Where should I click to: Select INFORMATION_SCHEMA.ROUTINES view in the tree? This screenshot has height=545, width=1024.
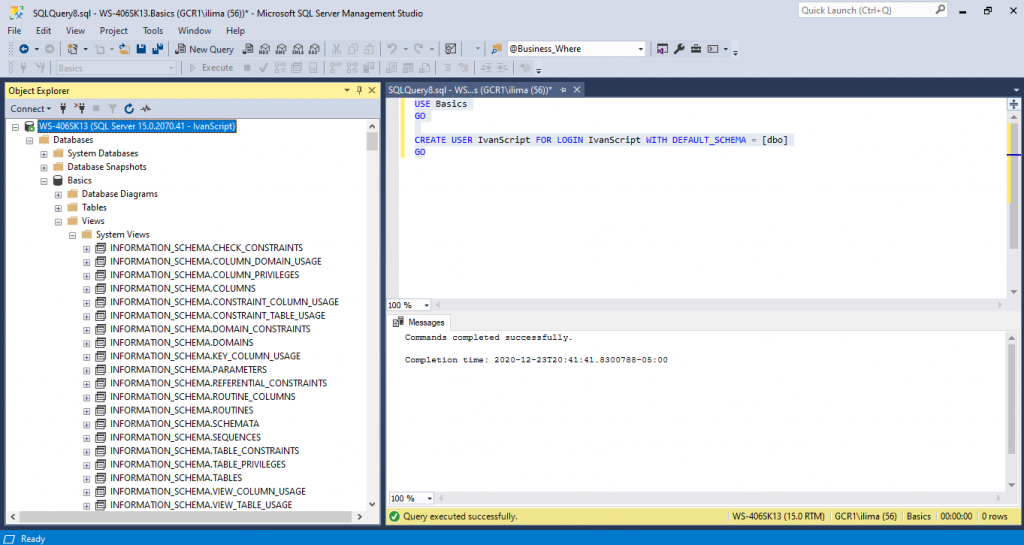(x=182, y=410)
